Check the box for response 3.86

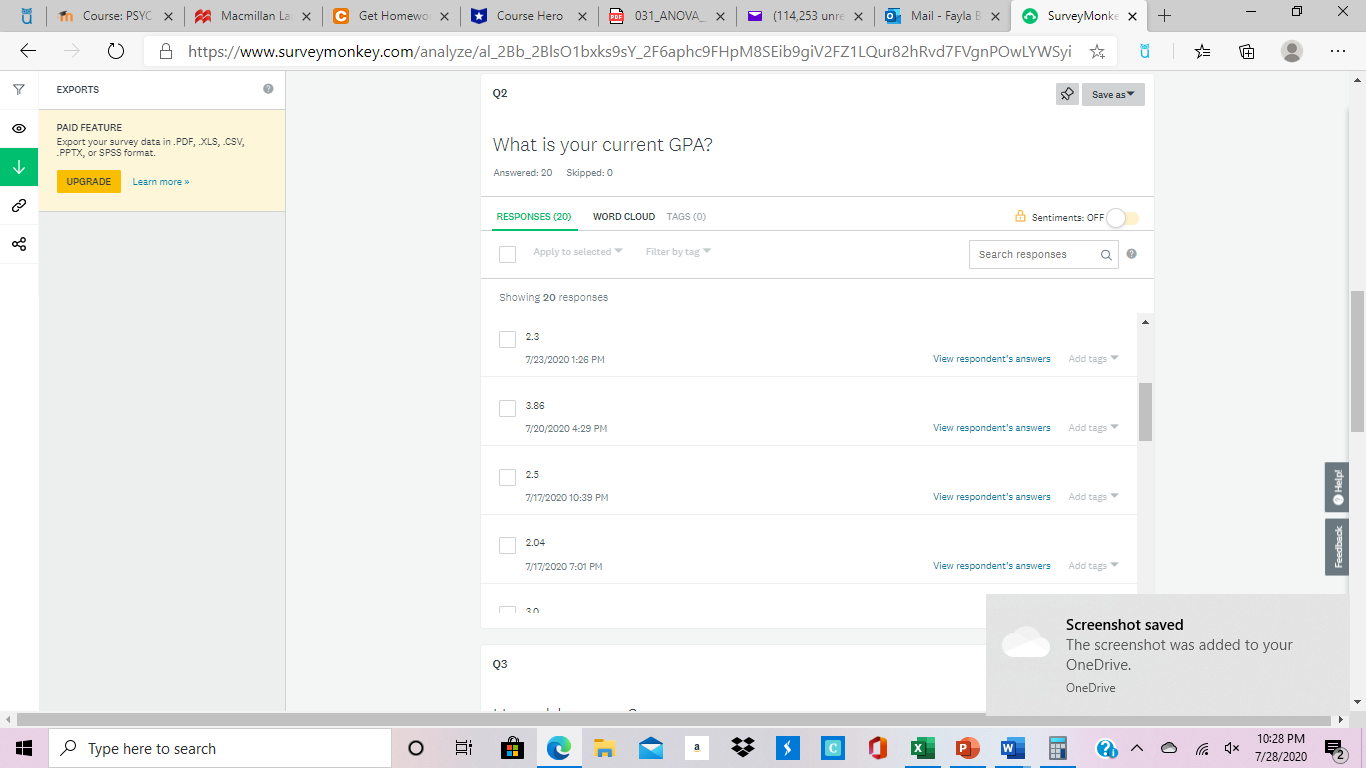507,408
